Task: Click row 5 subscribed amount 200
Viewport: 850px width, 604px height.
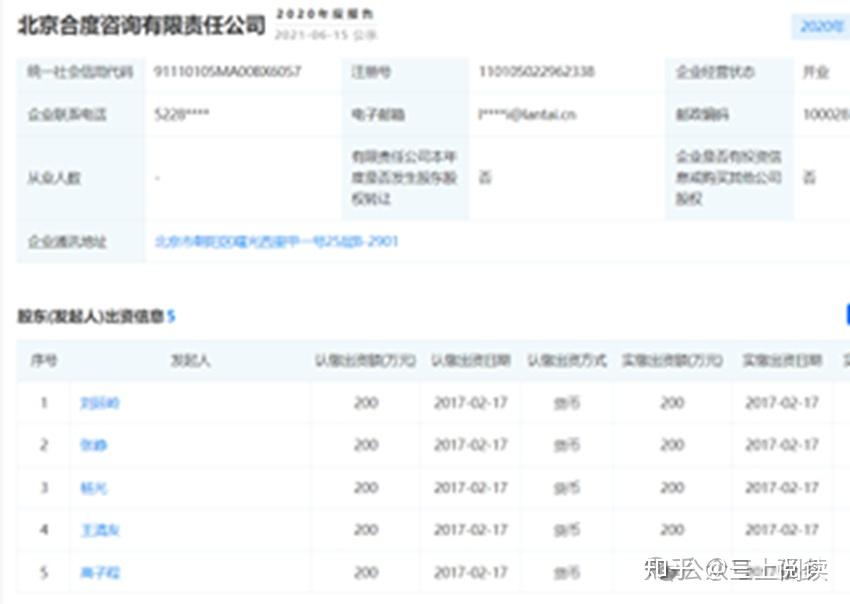Action: pyautogui.click(x=366, y=573)
